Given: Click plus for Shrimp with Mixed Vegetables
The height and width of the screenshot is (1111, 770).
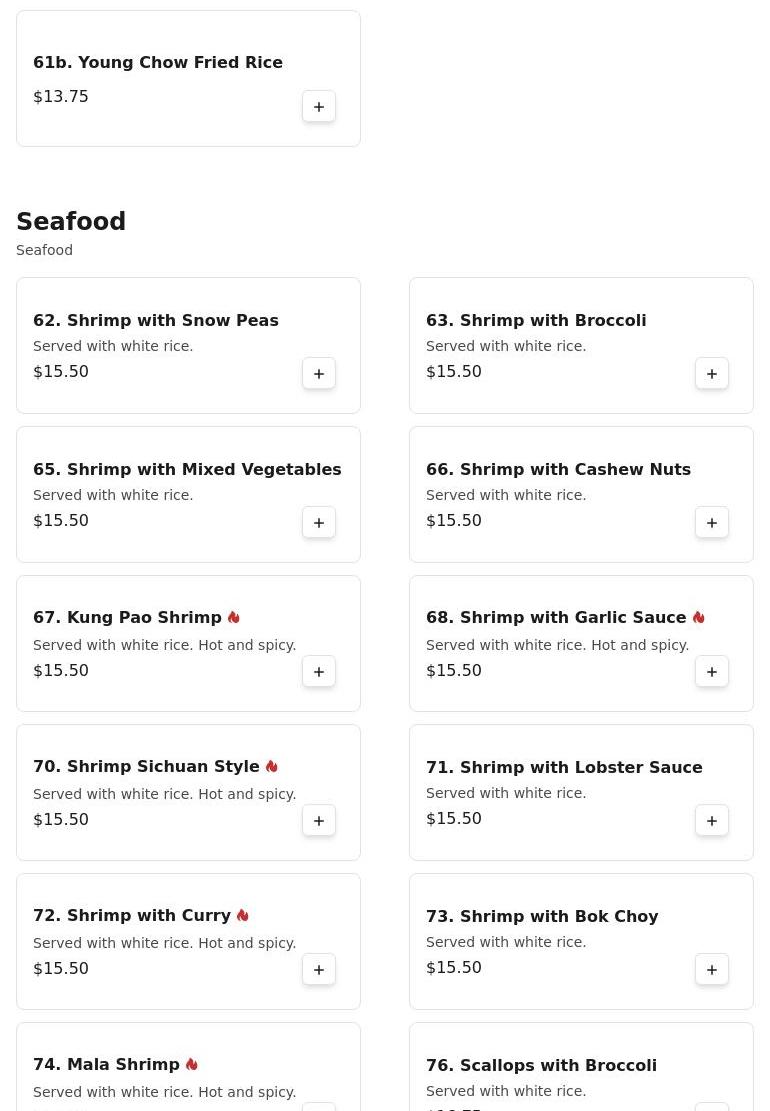Looking at the screenshot, I should [x=319, y=523].
